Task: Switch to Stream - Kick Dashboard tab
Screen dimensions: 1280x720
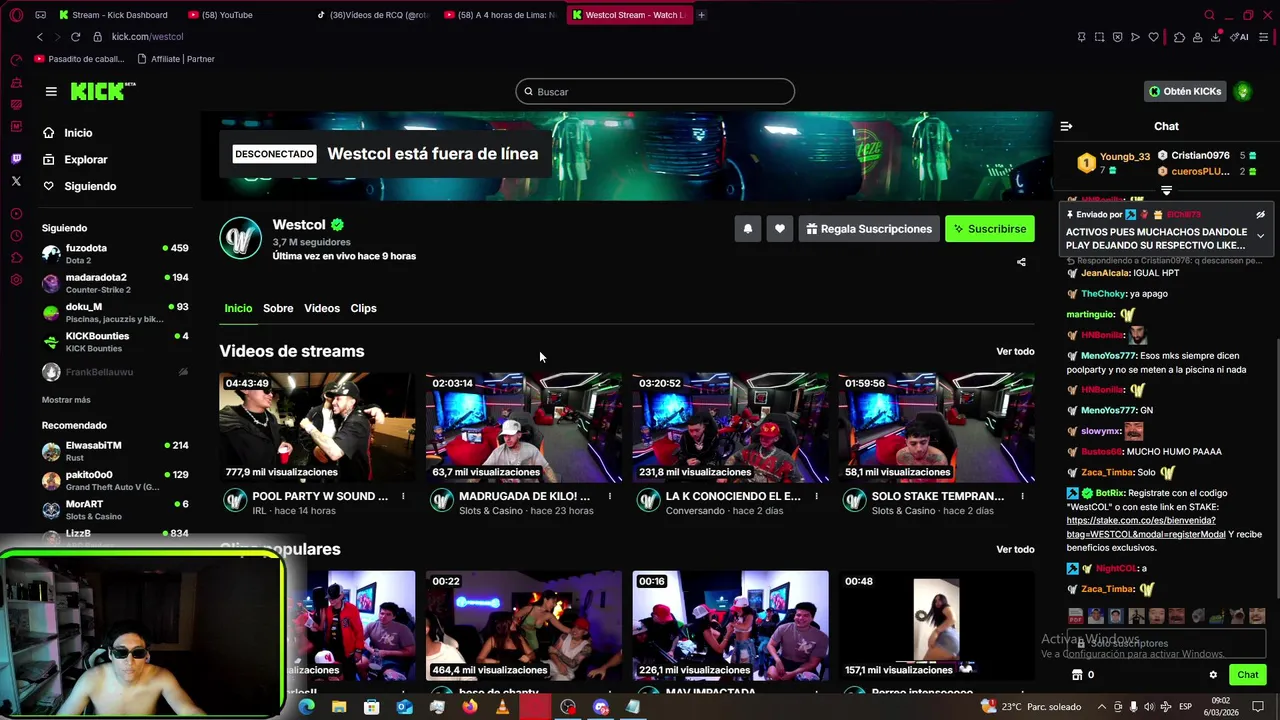Action: [114, 15]
